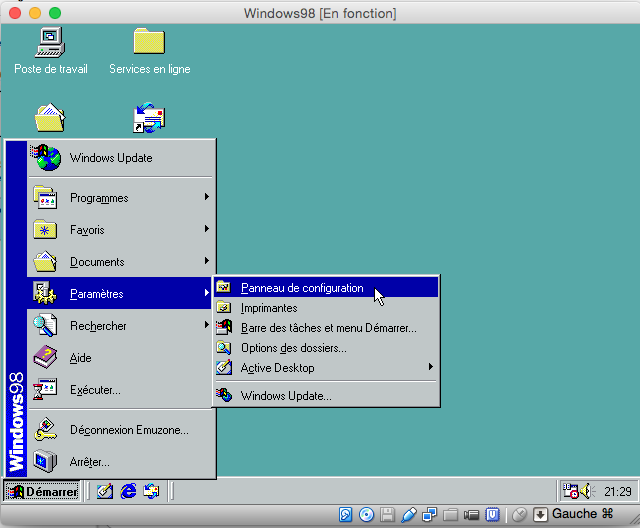The width and height of the screenshot is (640, 528).
Task: Launch Internet Explorer from quick launch
Action: pyautogui.click(x=128, y=491)
